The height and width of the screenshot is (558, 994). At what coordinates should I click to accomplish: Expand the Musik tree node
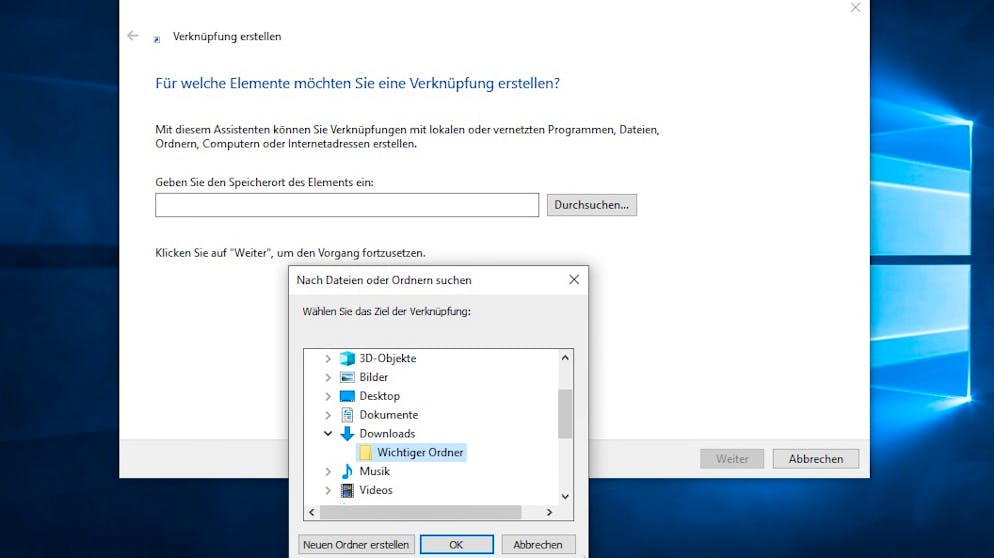pyautogui.click(x=328, y=471)
